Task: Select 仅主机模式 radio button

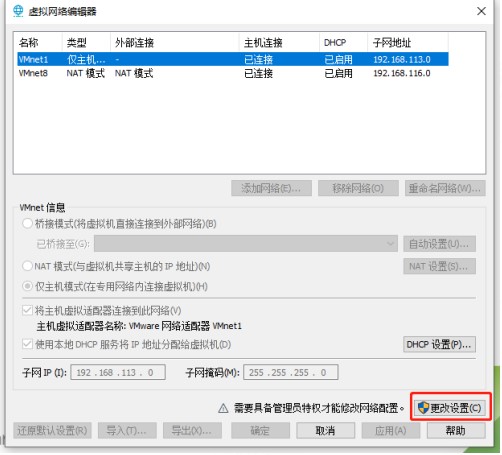Action: [x=27, y=286]
